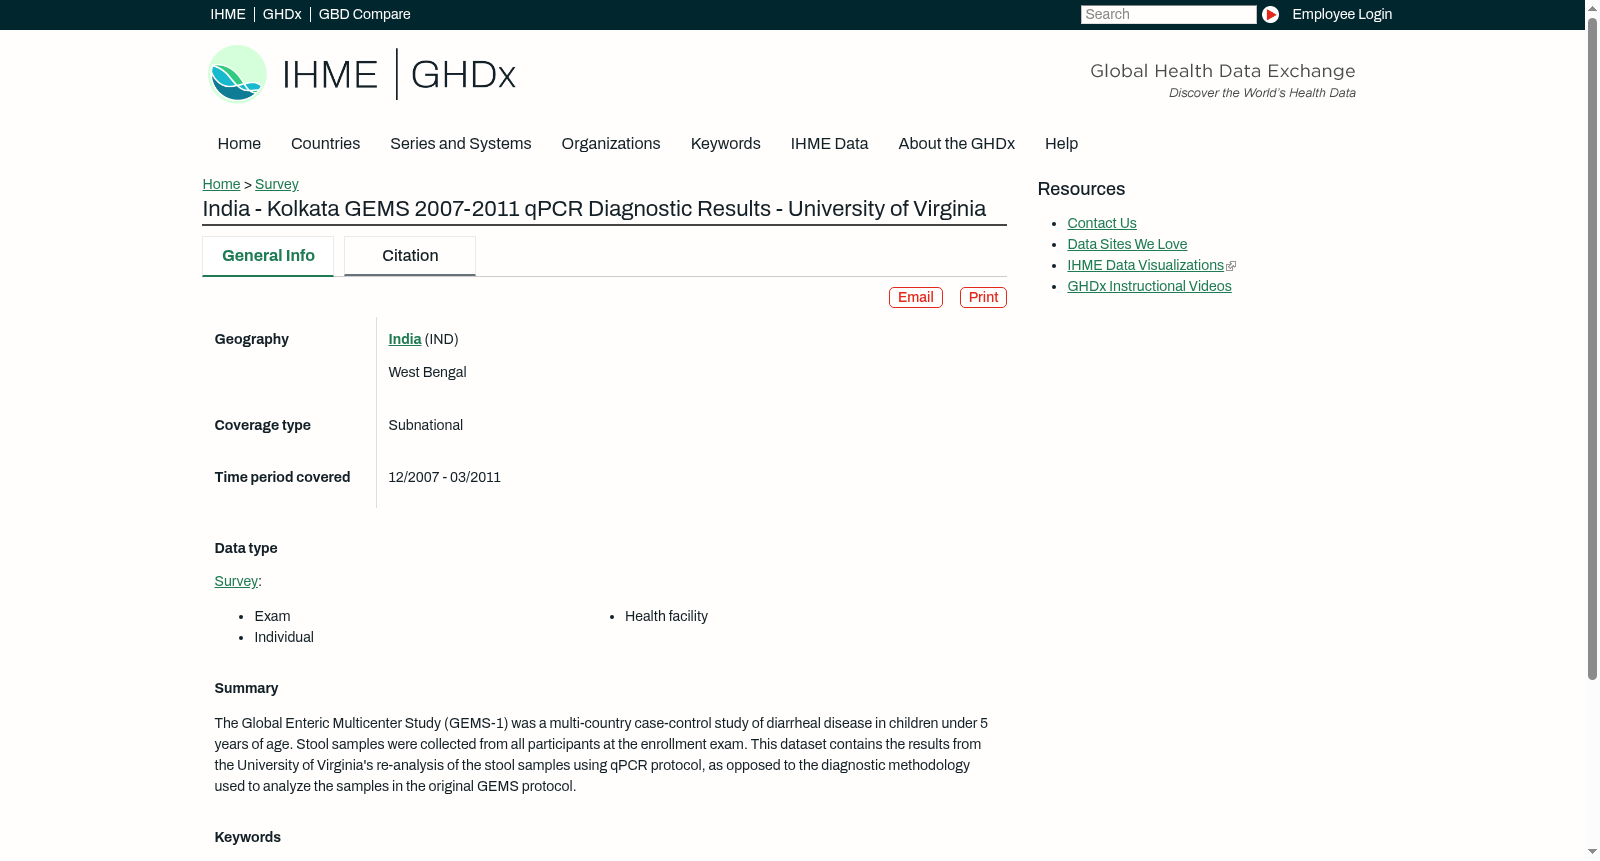Open GBD Compare in top bar
Image resolution: width=1600 pixels, height=861 pixels.
tap(365, 14)
